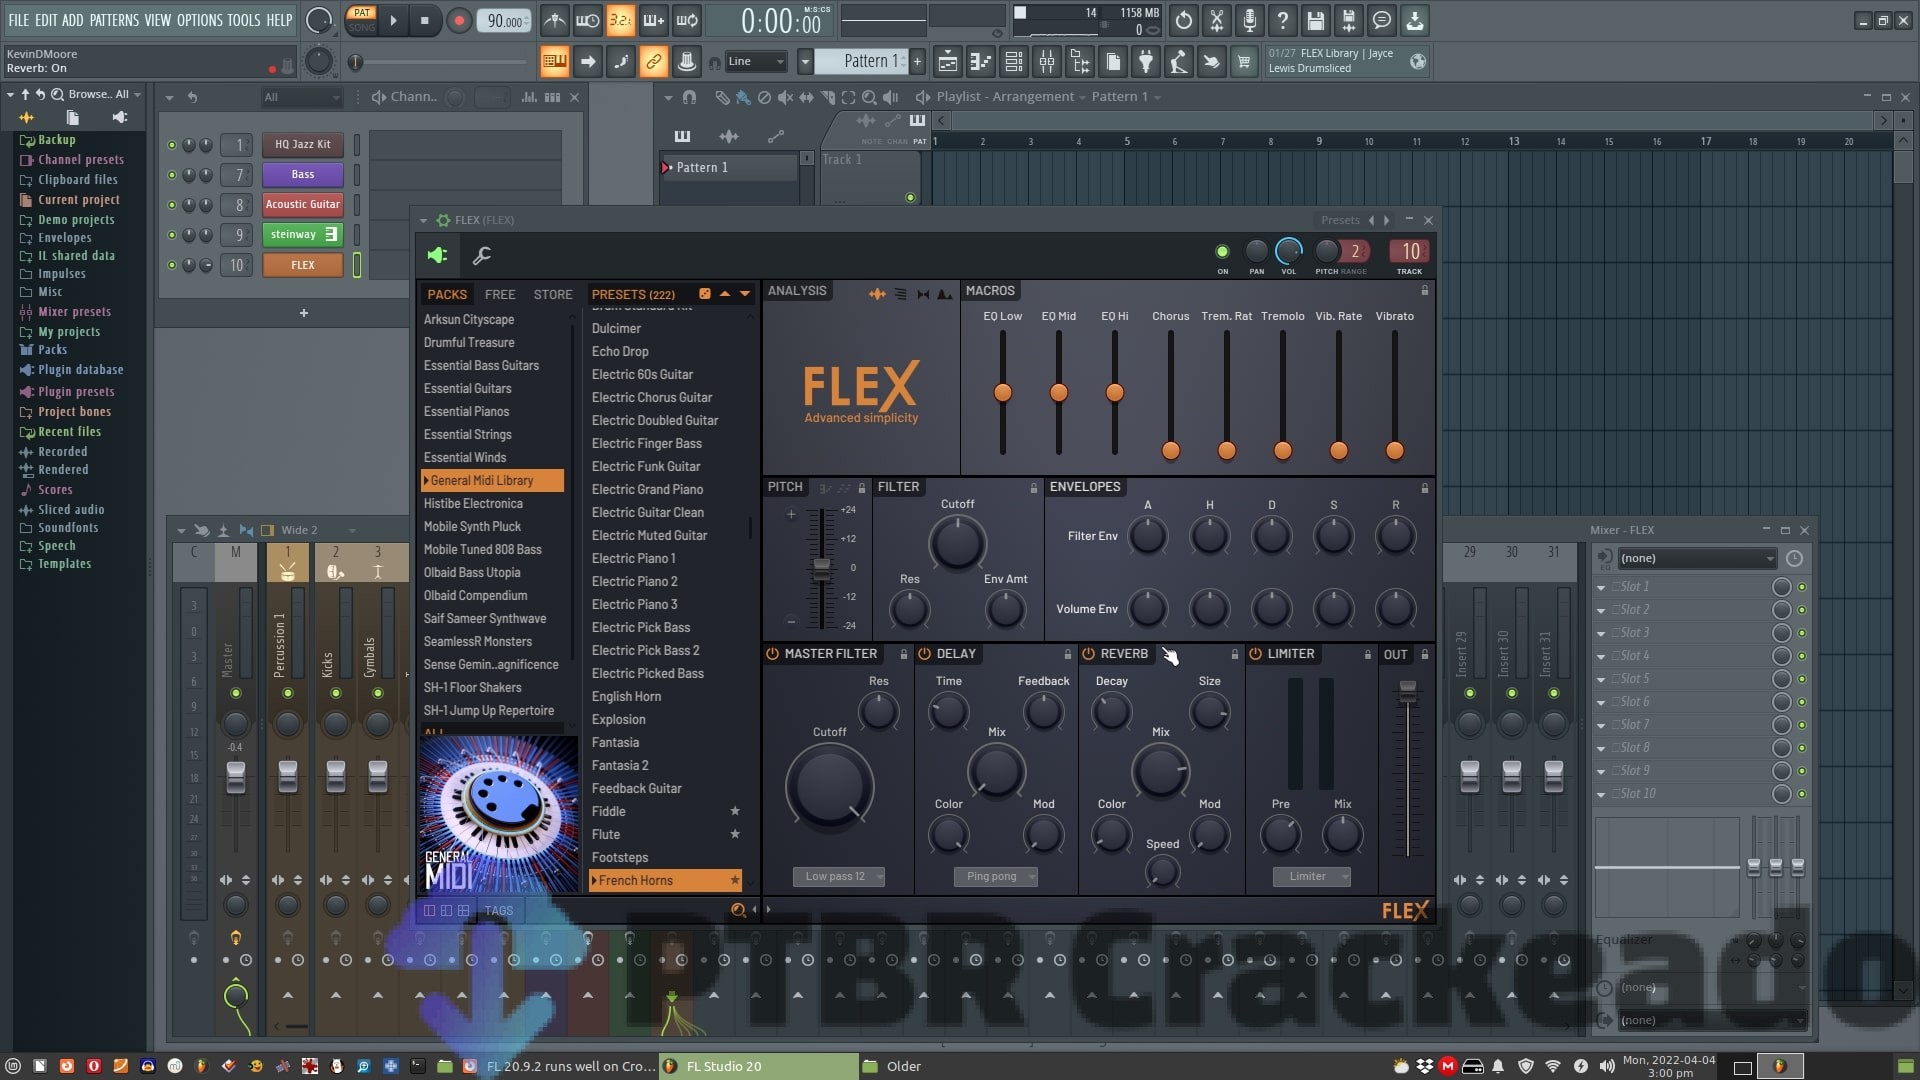Open the undo history icon
This screenshot has height=1080, width=1920.
click(1184, 20)
